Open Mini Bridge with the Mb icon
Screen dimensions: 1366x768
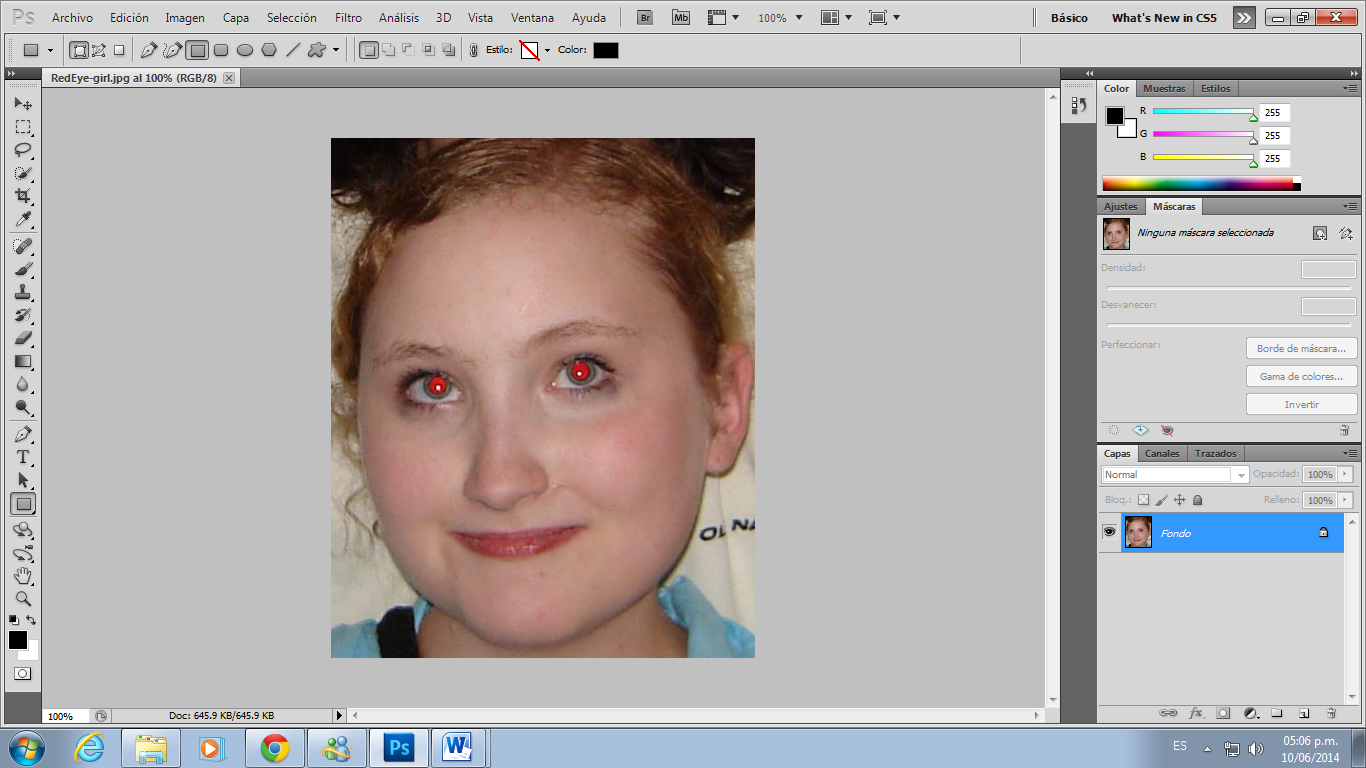(x=681, y=18)
